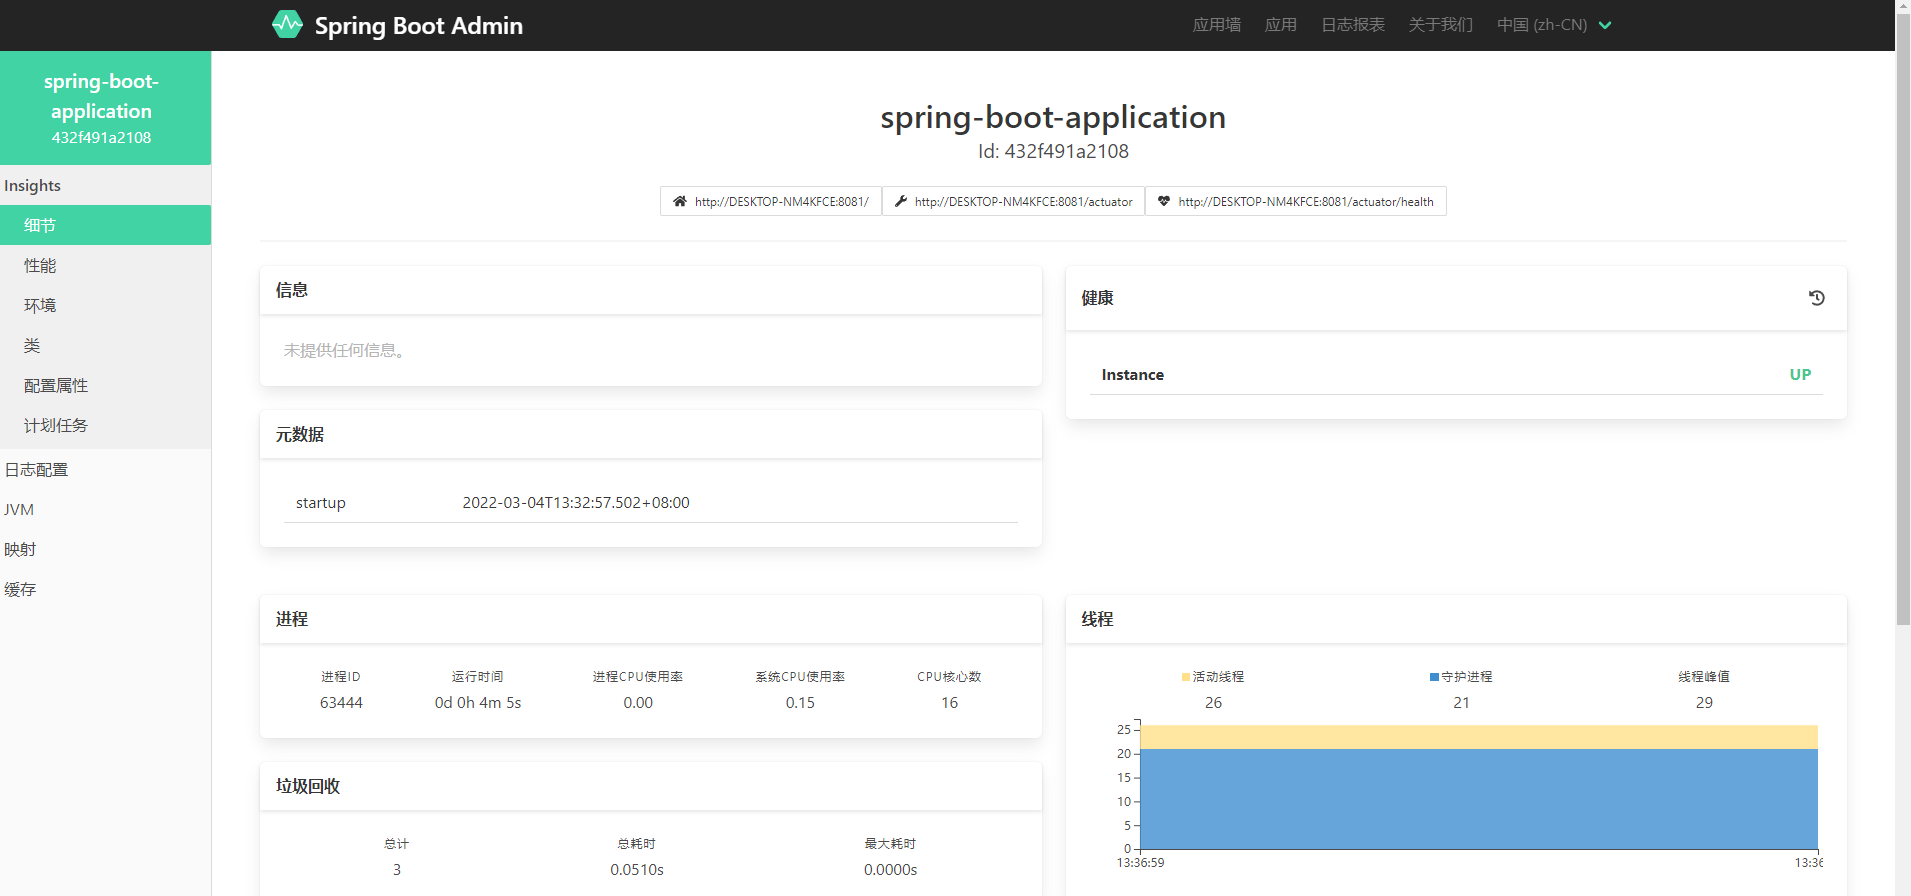Click the 系统CPU使用率 value 0.15
The width and height of the screenshot is (1911, 896).
800,702
